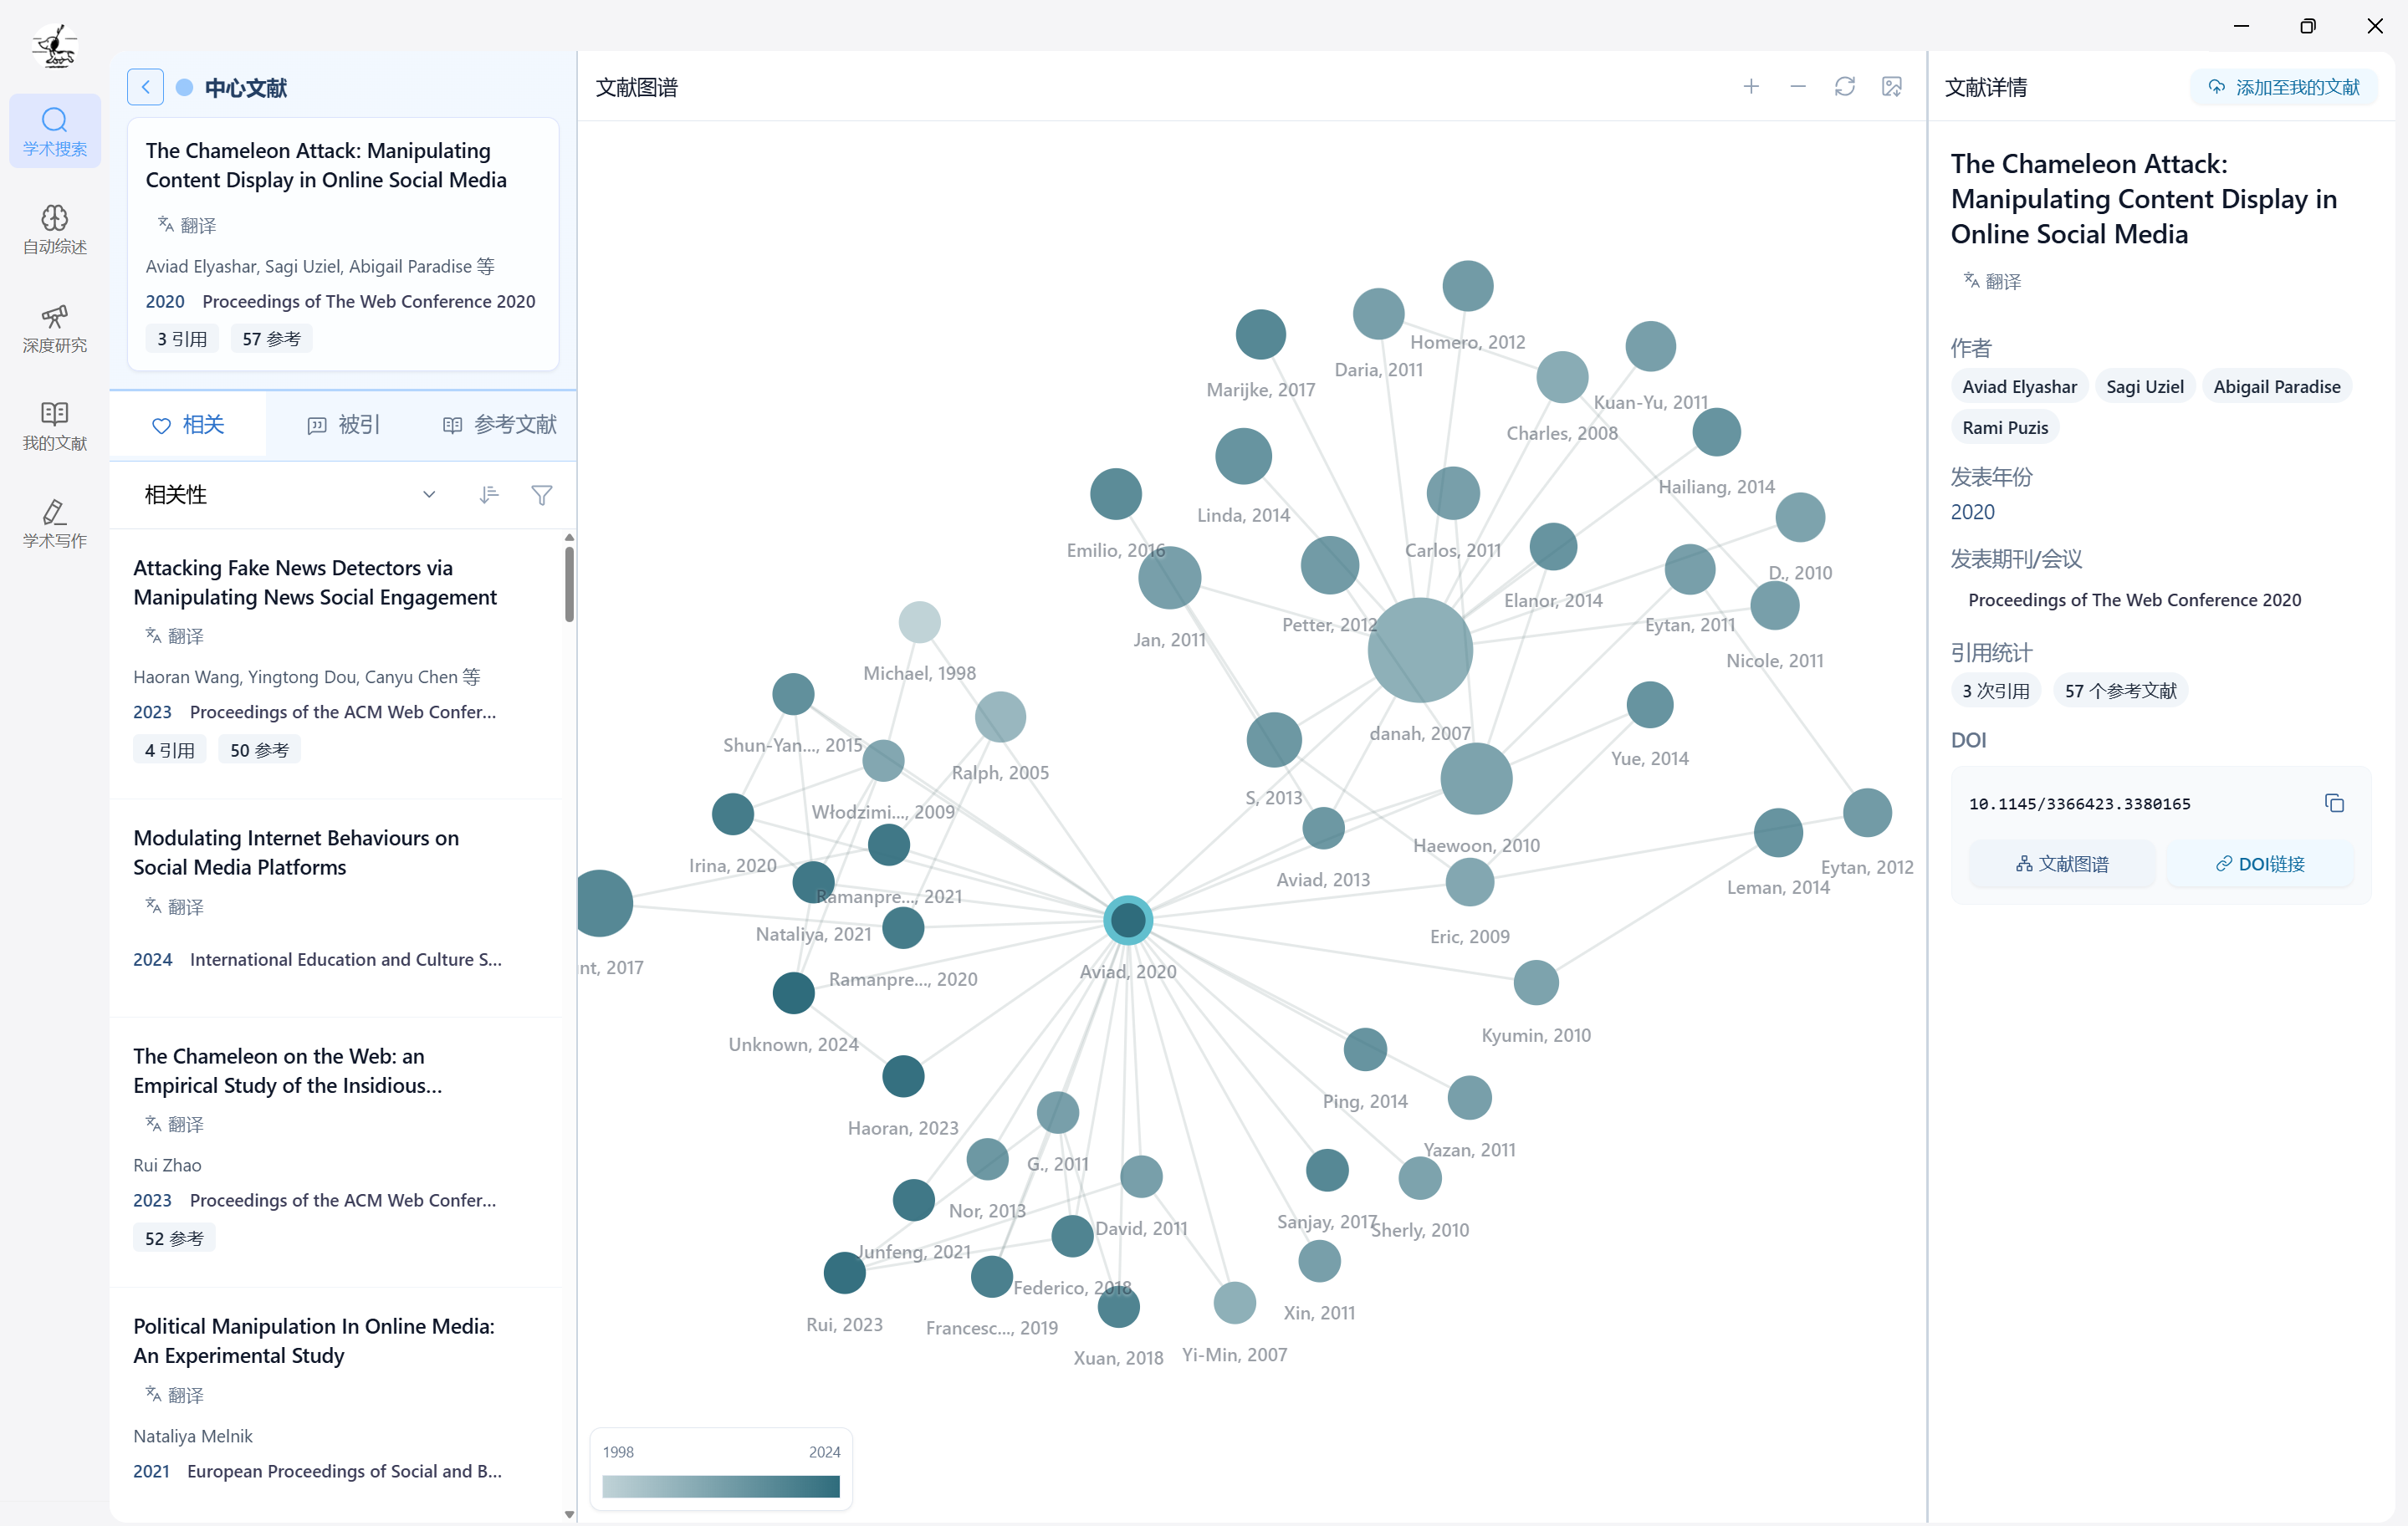Screen dimensions: 2408x1526
Task: Click 添加至我的文献 button
Action: (x=2284, y=87)
